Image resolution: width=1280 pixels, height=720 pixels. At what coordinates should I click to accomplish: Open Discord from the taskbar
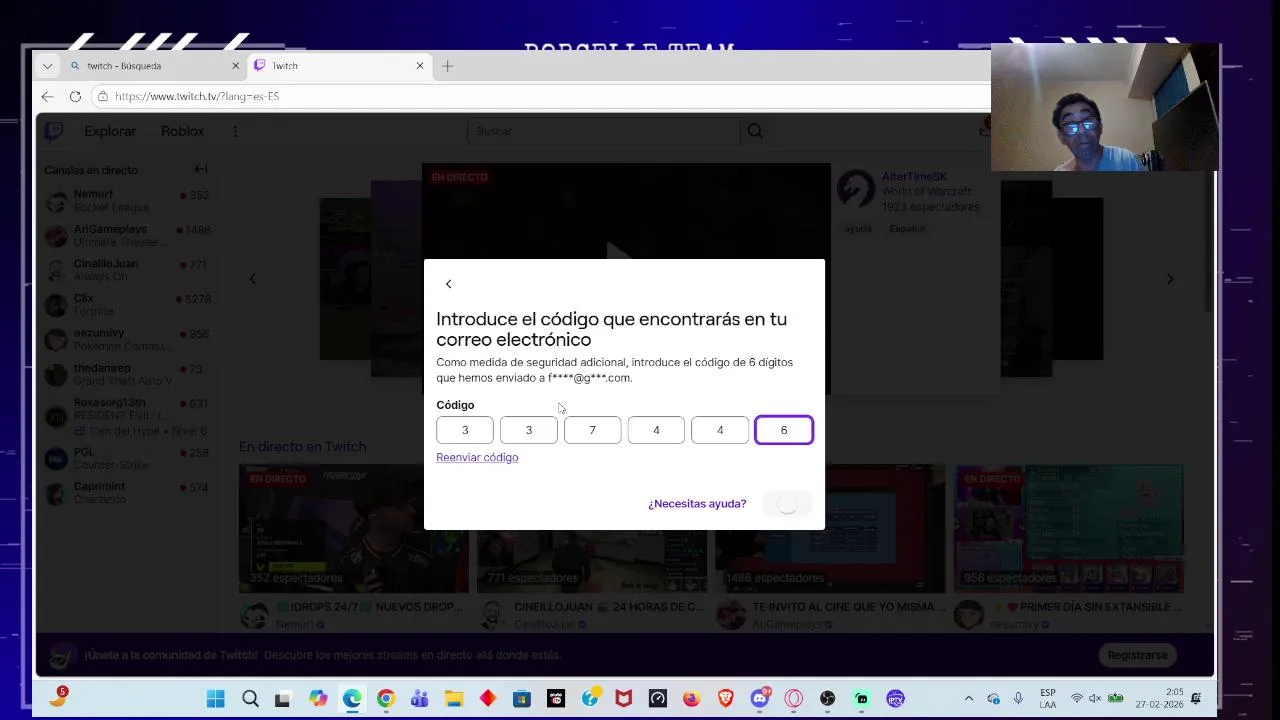[x=760, y=698]
